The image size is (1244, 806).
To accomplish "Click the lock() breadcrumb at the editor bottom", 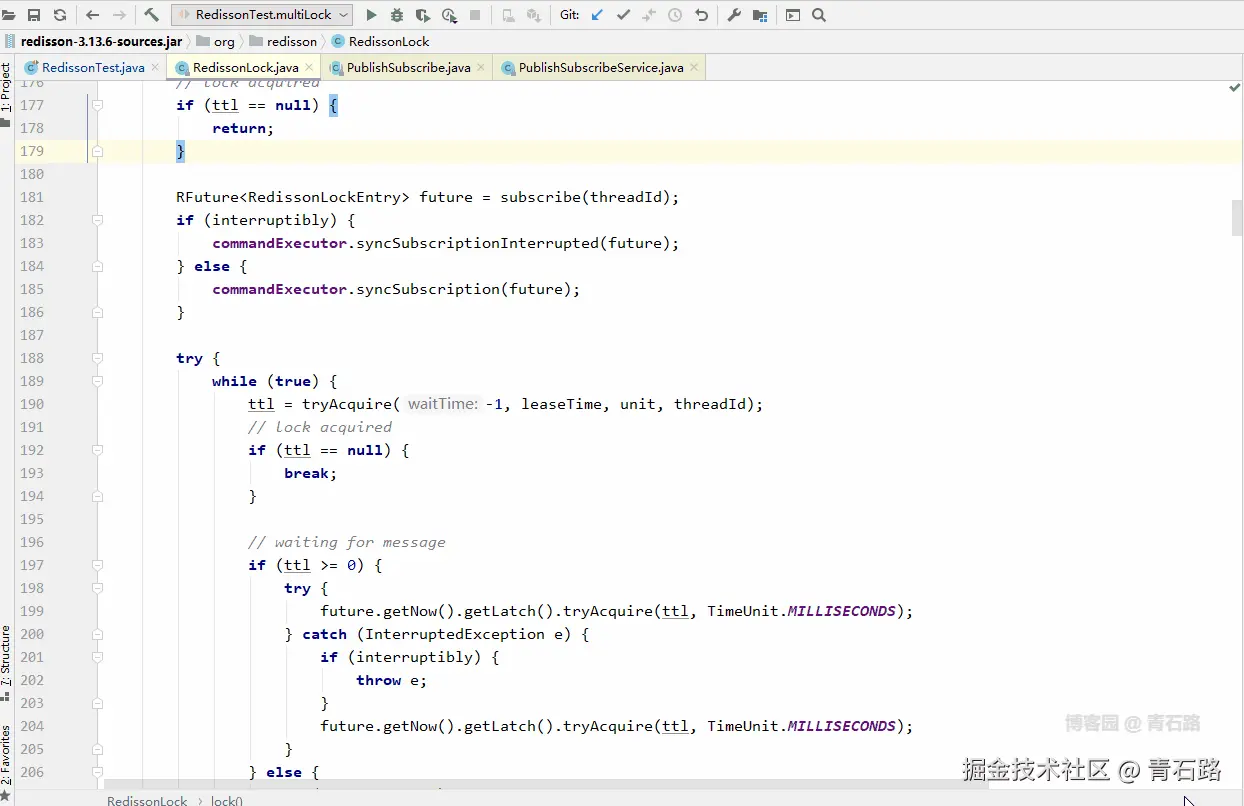I will pos(227,800).
